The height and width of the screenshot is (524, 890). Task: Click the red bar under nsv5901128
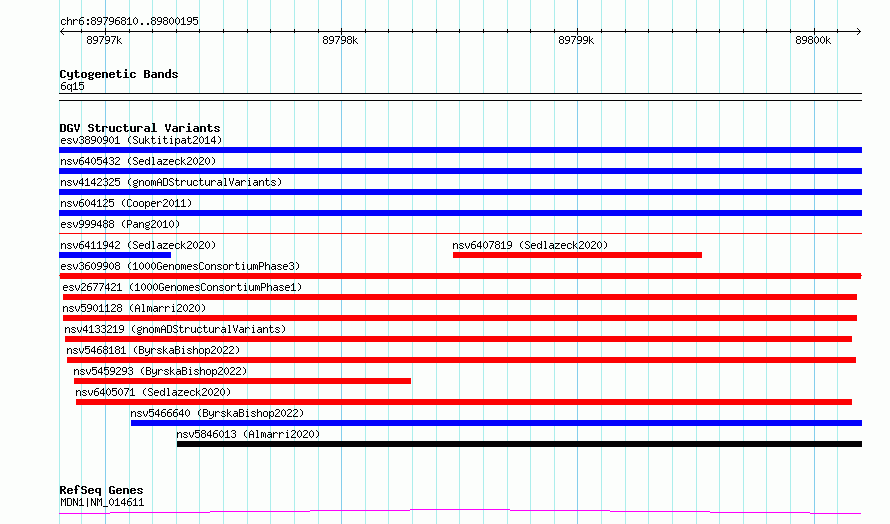pos(460,318)
